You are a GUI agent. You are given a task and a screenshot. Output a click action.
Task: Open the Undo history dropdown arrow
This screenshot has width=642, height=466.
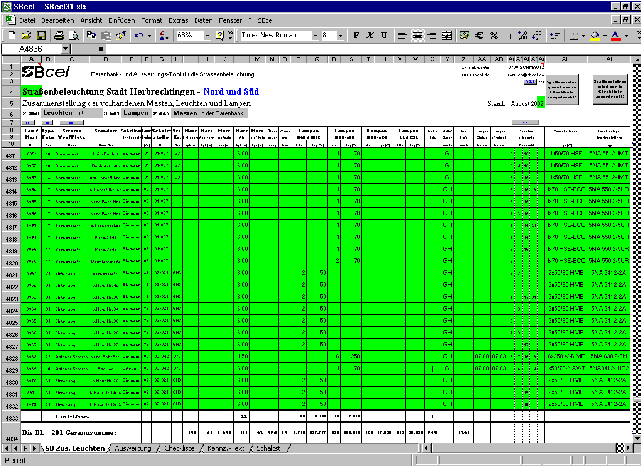click(149, 36)
